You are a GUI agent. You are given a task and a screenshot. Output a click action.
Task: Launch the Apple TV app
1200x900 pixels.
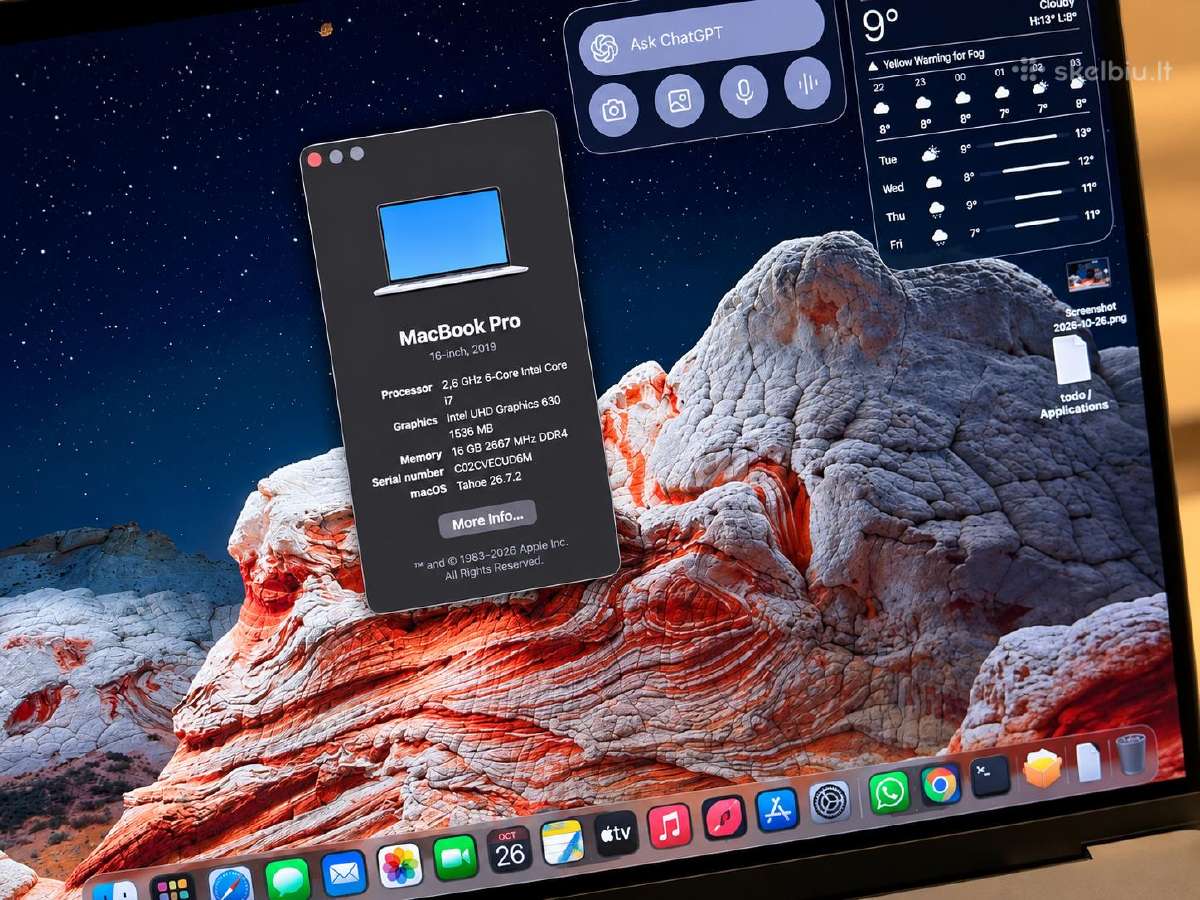pyautogui.click(x=616, y=833)
